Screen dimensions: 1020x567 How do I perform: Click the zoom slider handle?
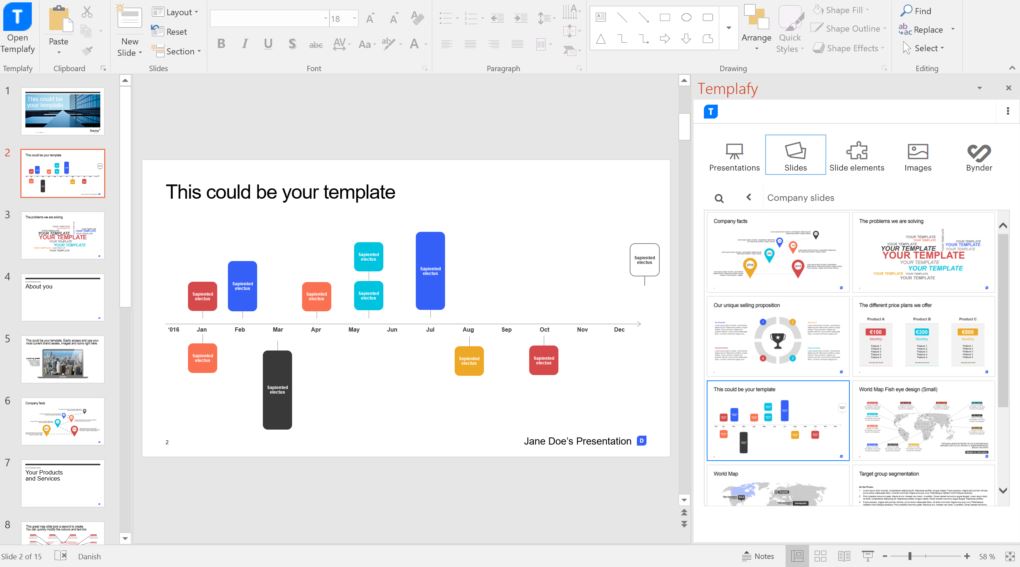(x=909, y=556)
